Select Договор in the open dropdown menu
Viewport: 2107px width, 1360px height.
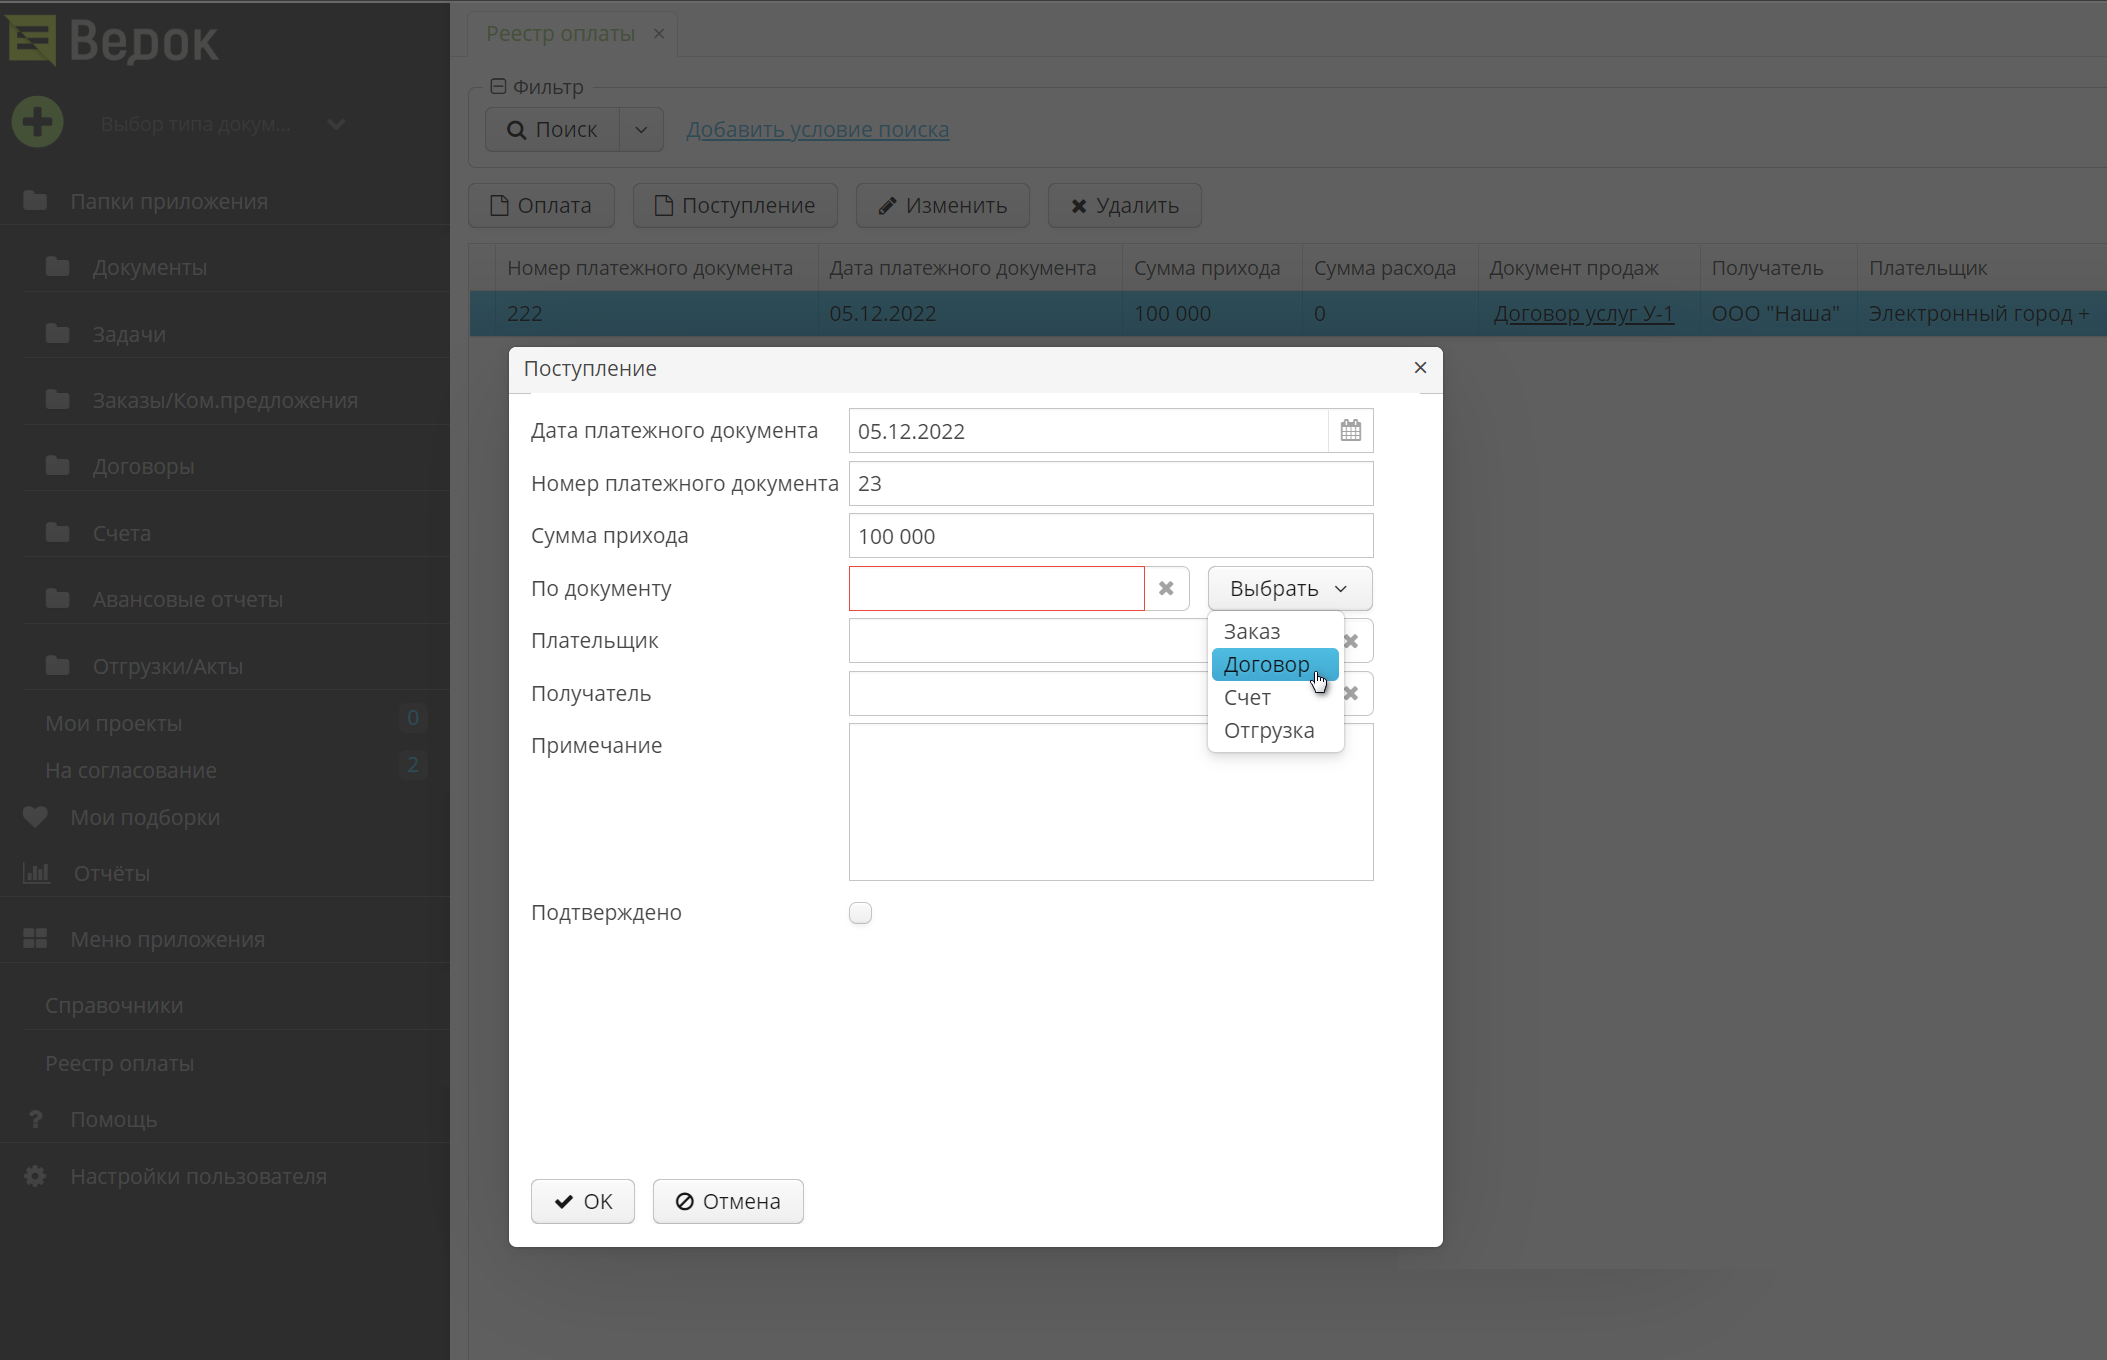pyautogui.click(x=1267, y=664)
